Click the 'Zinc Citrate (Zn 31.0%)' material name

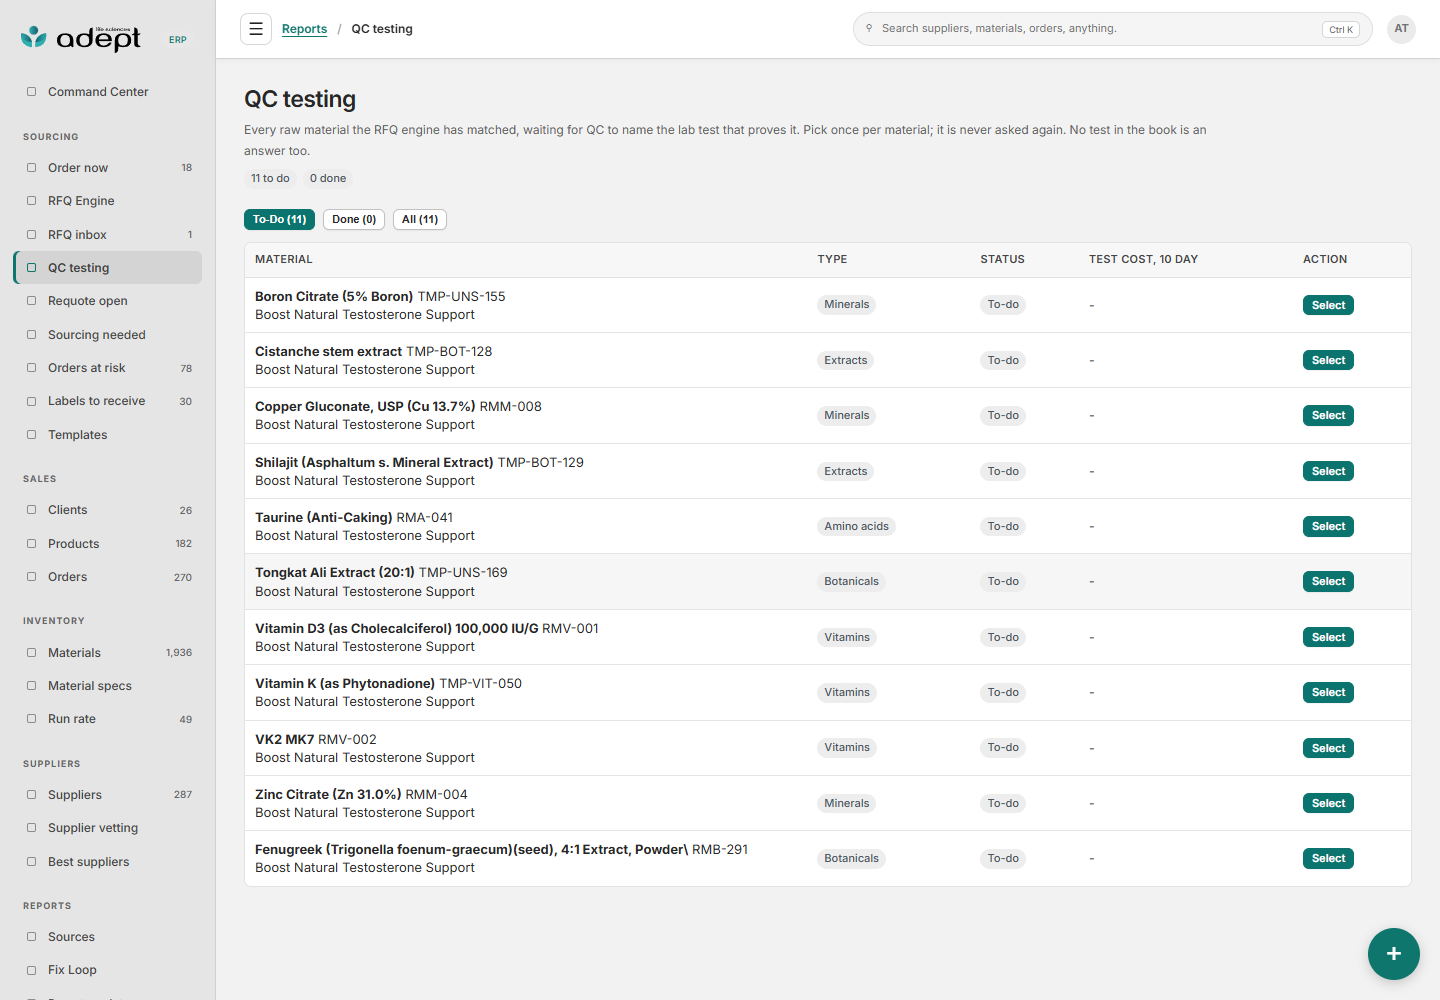[x=328, y=795]
